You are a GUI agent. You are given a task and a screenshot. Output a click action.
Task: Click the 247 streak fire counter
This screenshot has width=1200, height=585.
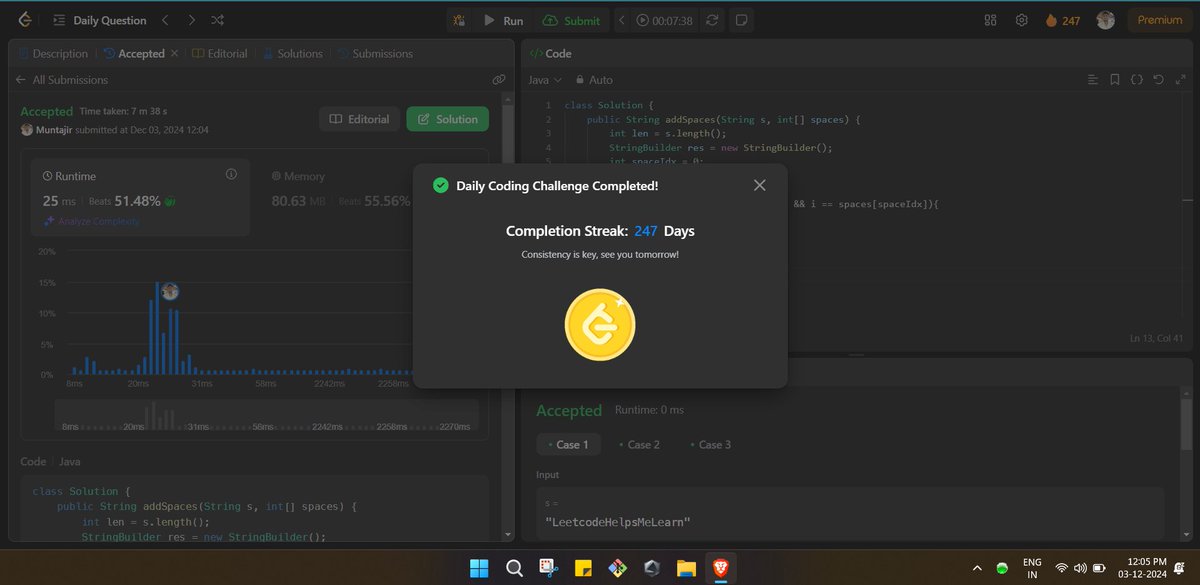tap(1062, 20)
